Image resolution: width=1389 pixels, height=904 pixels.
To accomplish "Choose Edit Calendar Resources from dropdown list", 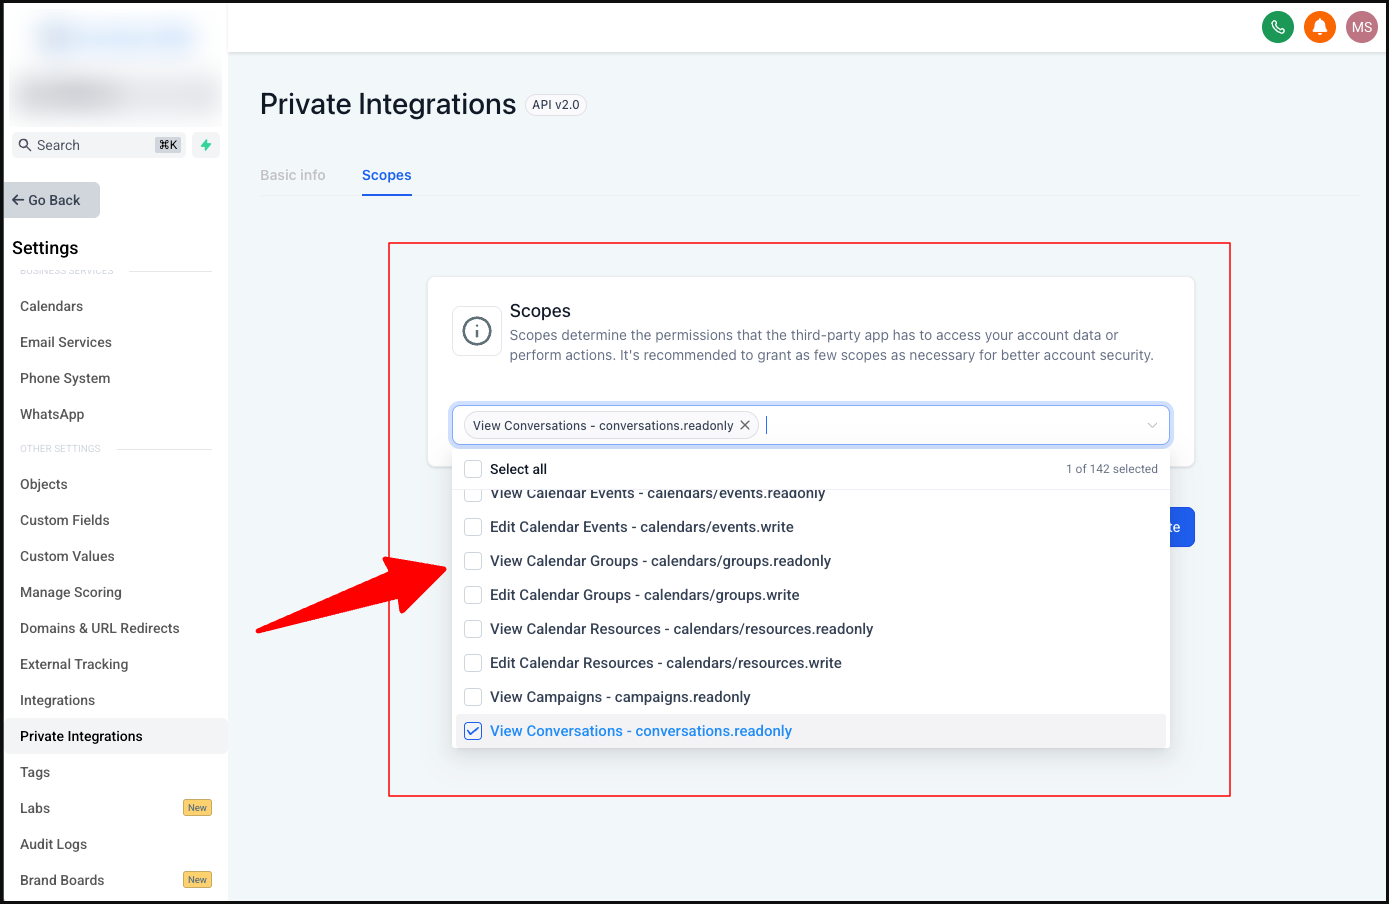I will [665, 663].
